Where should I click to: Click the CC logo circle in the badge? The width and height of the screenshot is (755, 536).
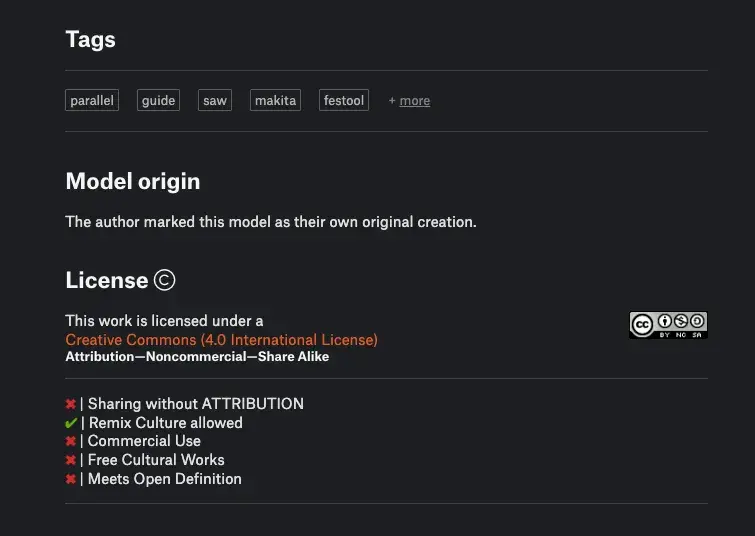(x=642, y=325)
